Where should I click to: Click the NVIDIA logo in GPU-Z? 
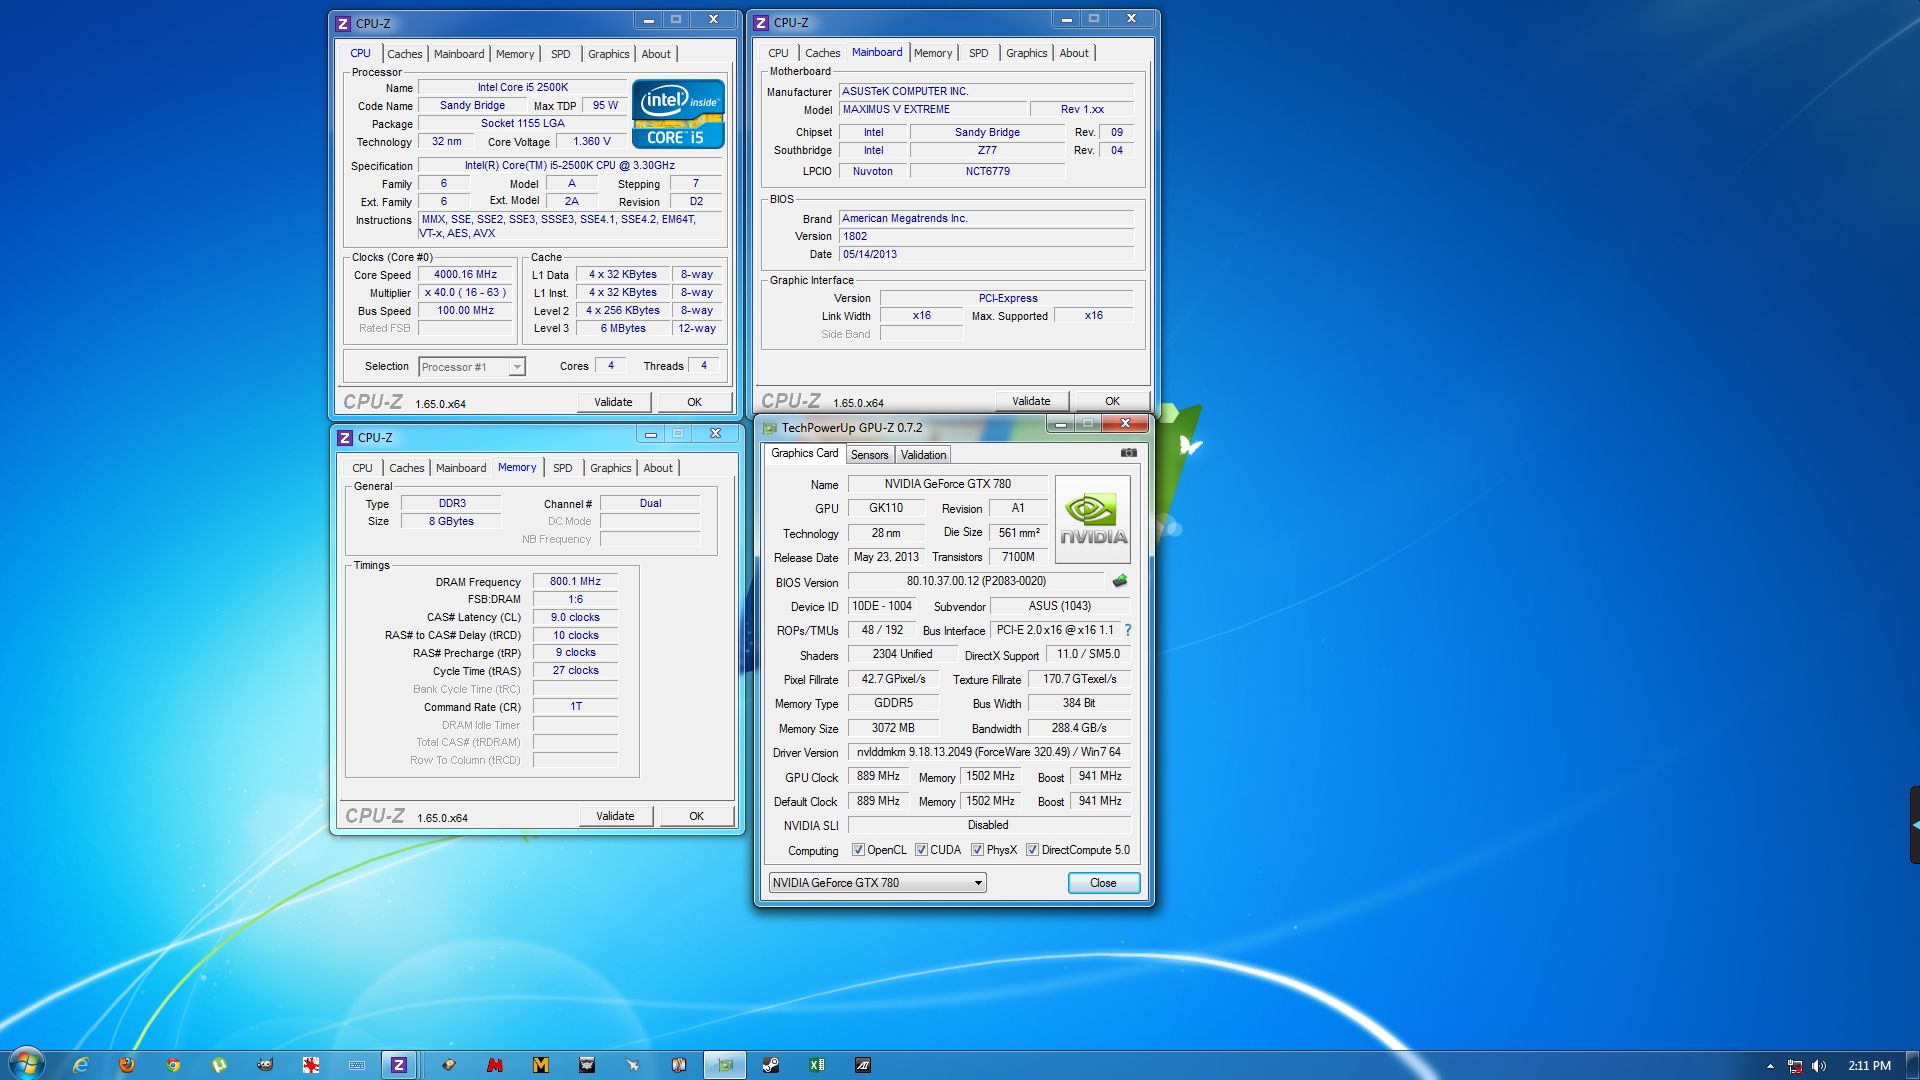(x=1093, y=520)
